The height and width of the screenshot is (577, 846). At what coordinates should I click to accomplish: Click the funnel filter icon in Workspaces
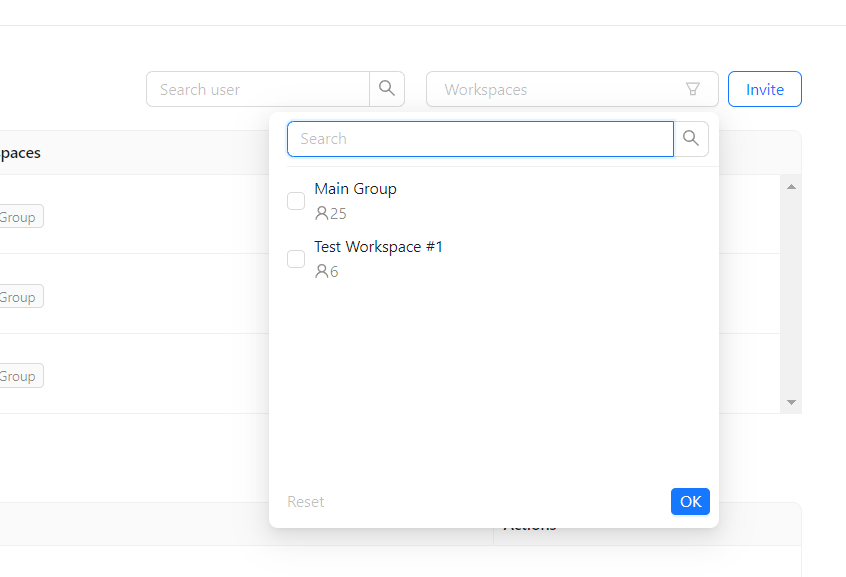693,89
